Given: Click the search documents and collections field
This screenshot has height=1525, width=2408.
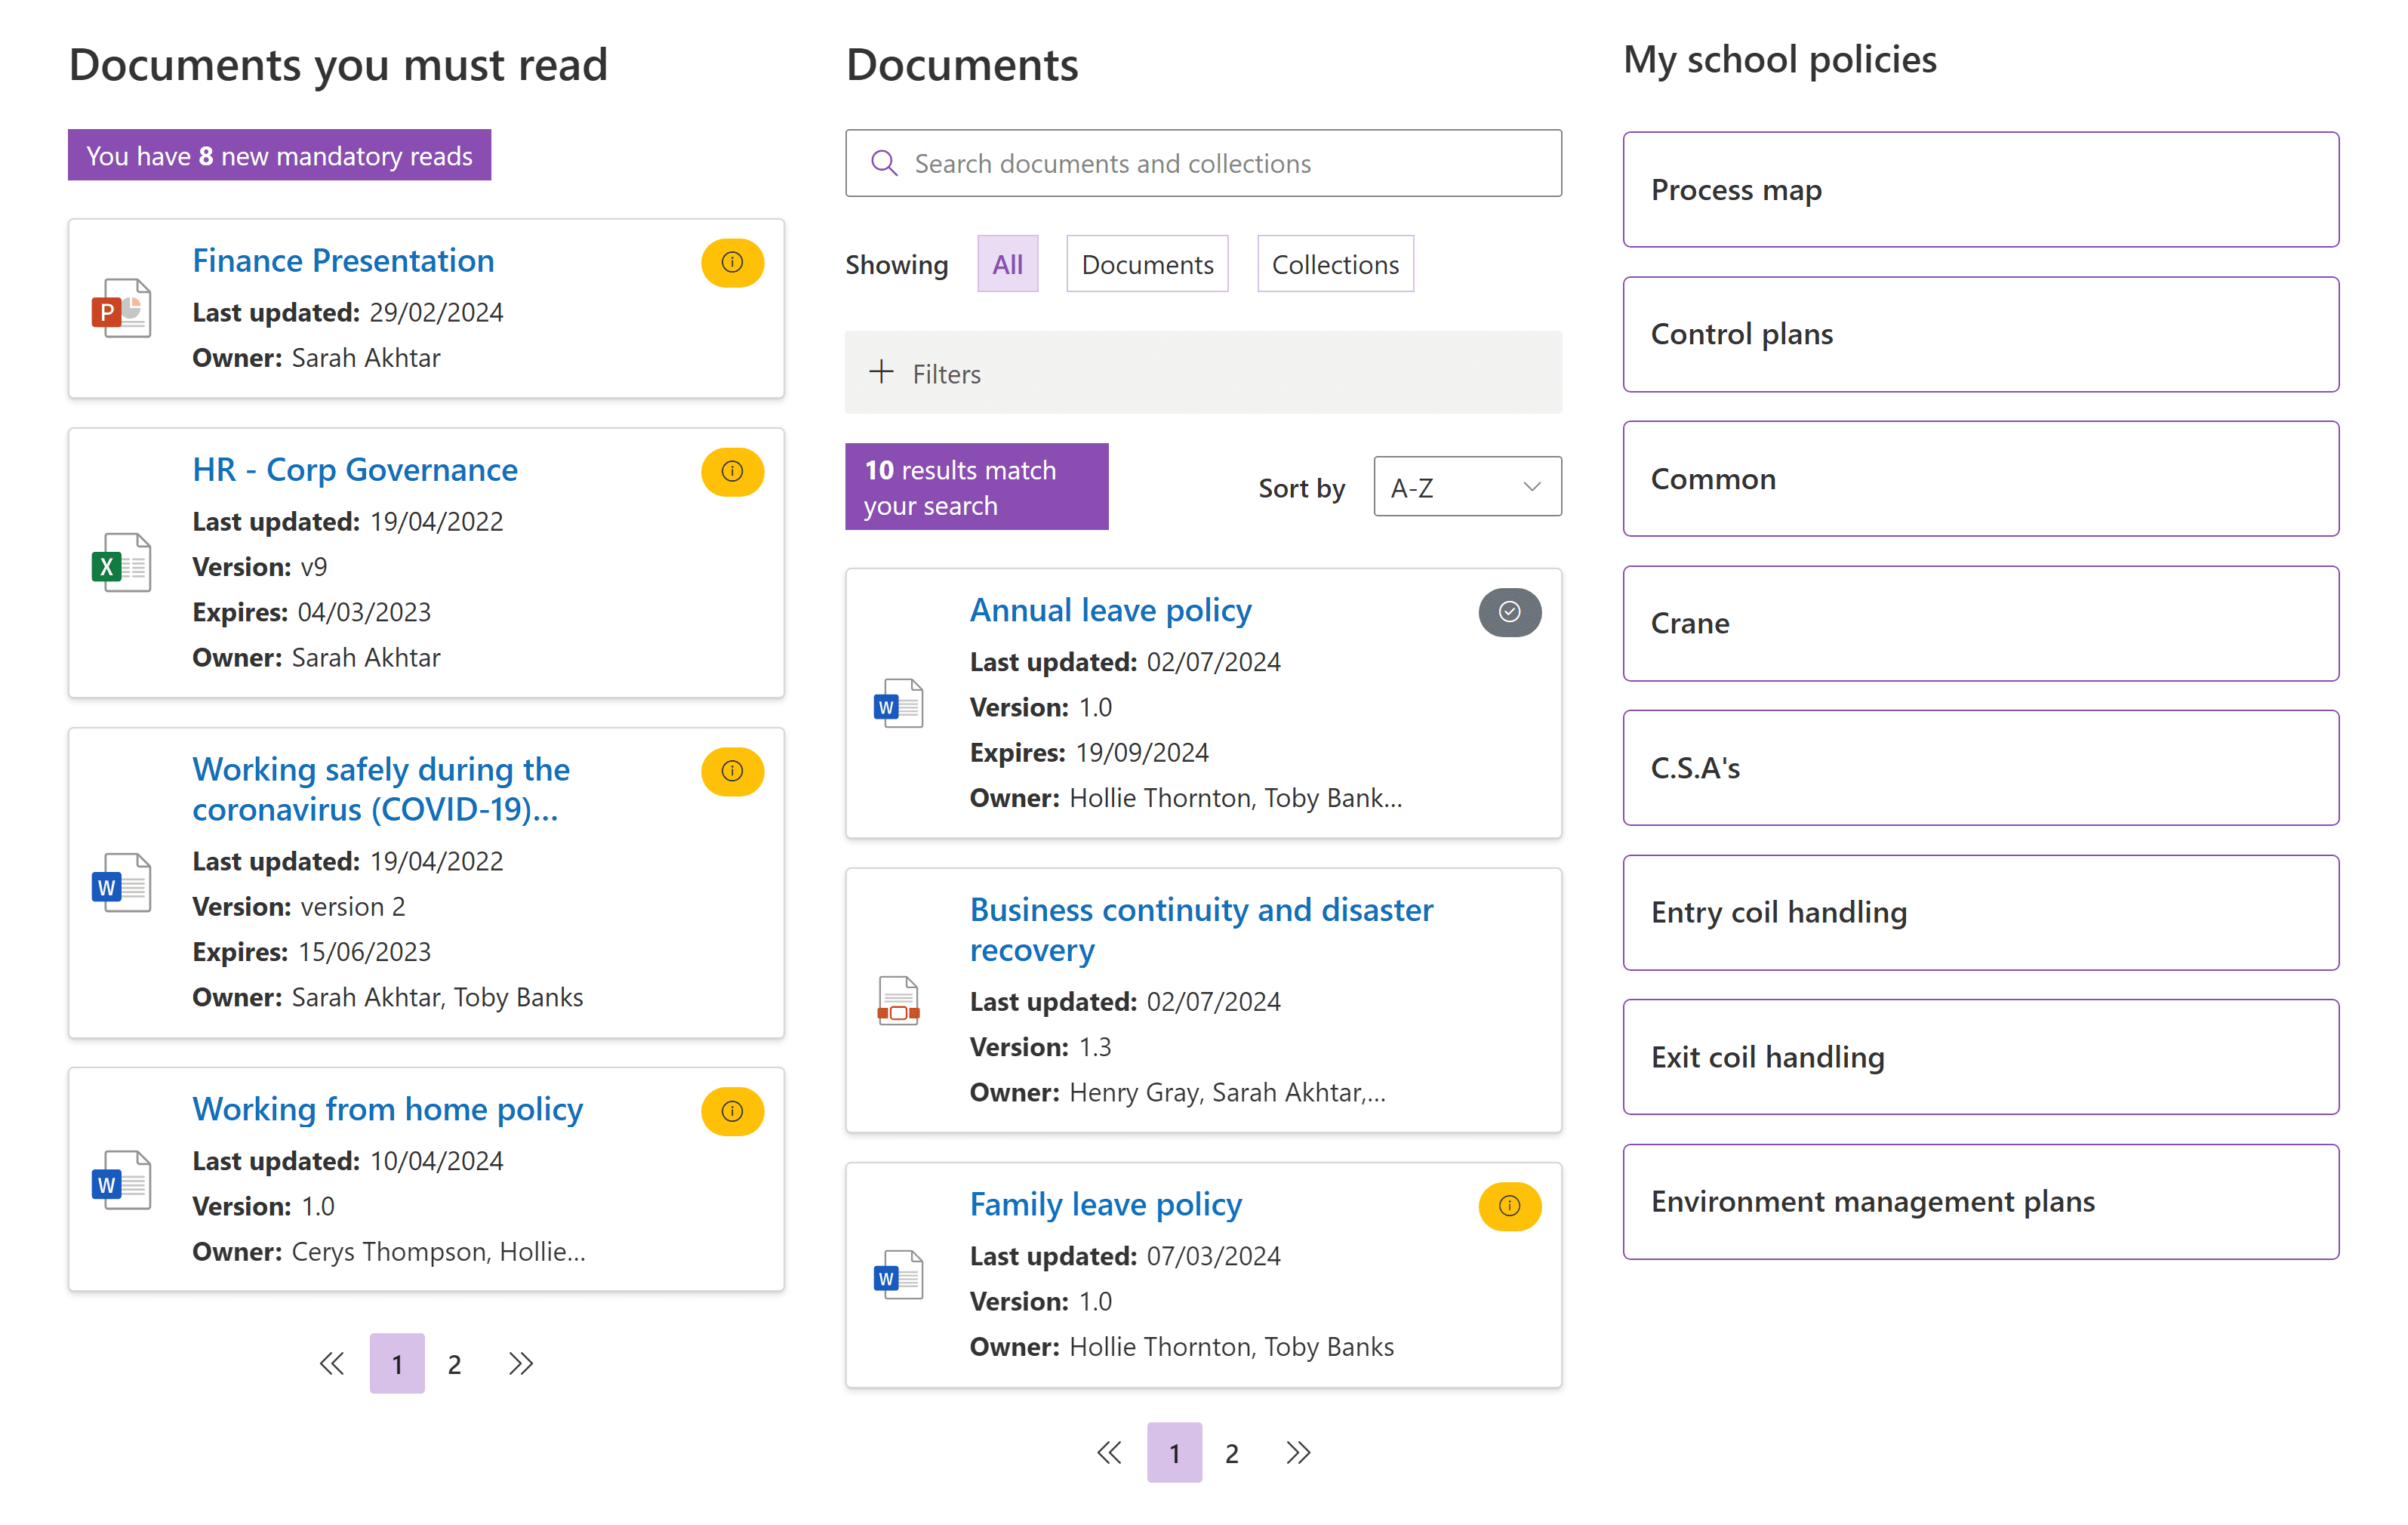Looking at the screenshot, I should coord(1203,163).
